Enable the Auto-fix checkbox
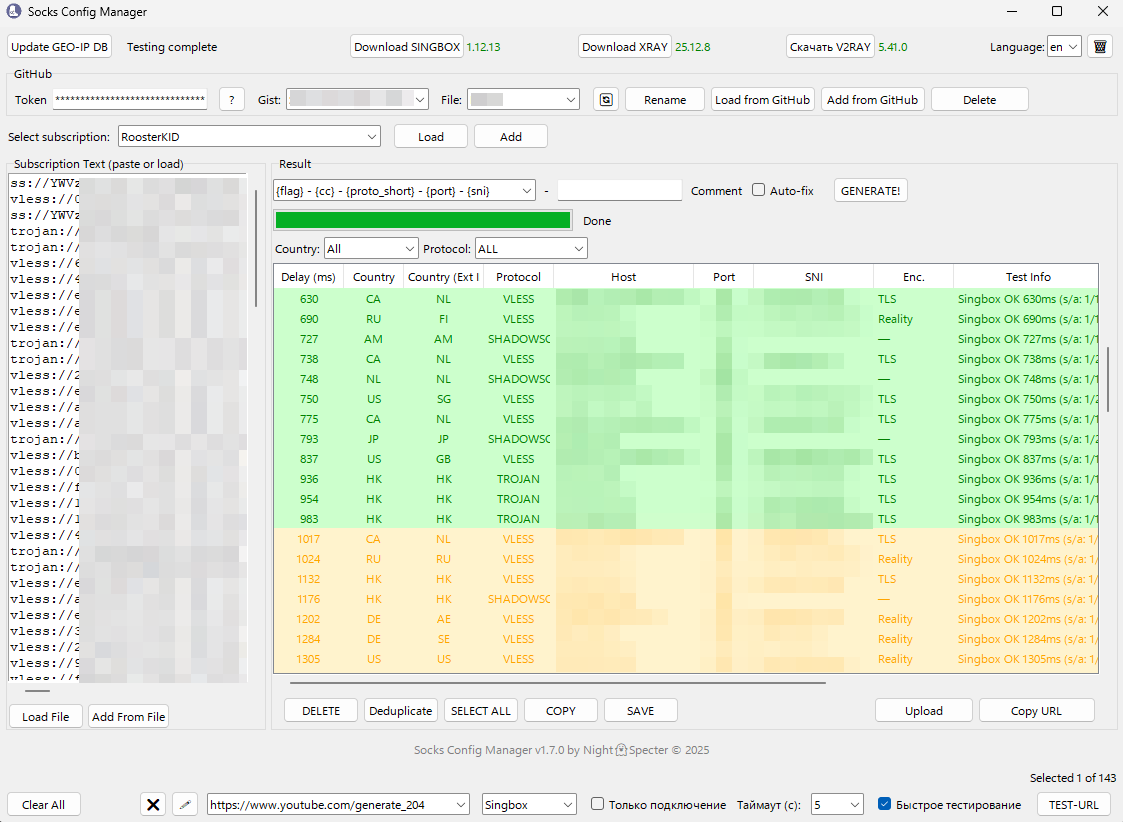The width and height of the screenshot is (1123, 822). pos(757,191)
